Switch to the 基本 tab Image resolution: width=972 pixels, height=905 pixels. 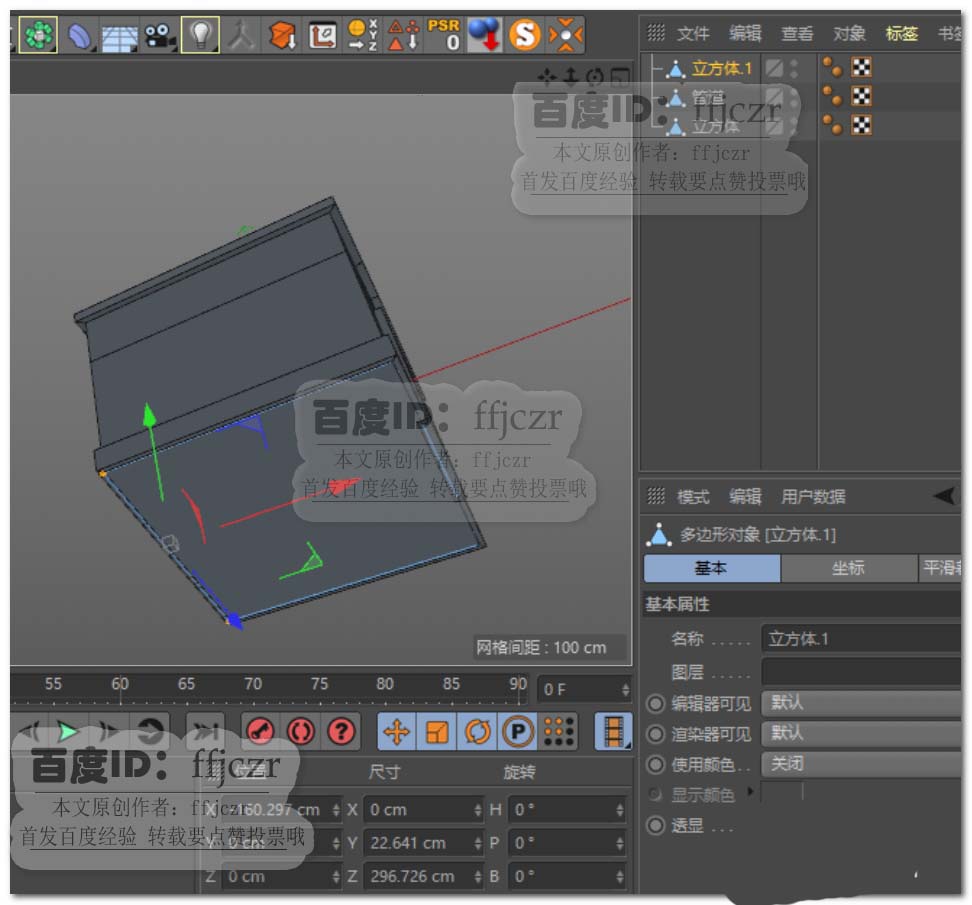tap(712, 568)
